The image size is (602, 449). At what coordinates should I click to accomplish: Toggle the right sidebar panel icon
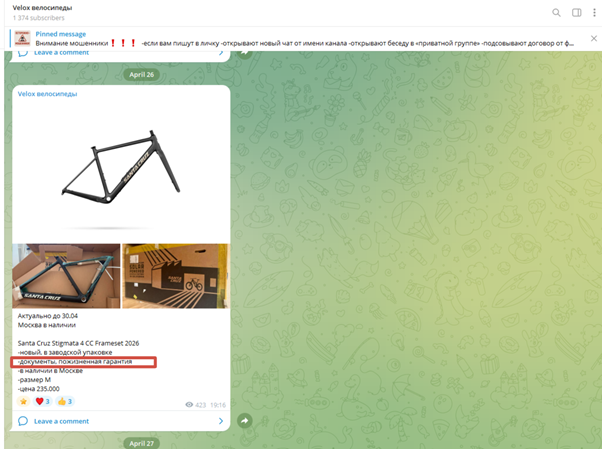577,13
